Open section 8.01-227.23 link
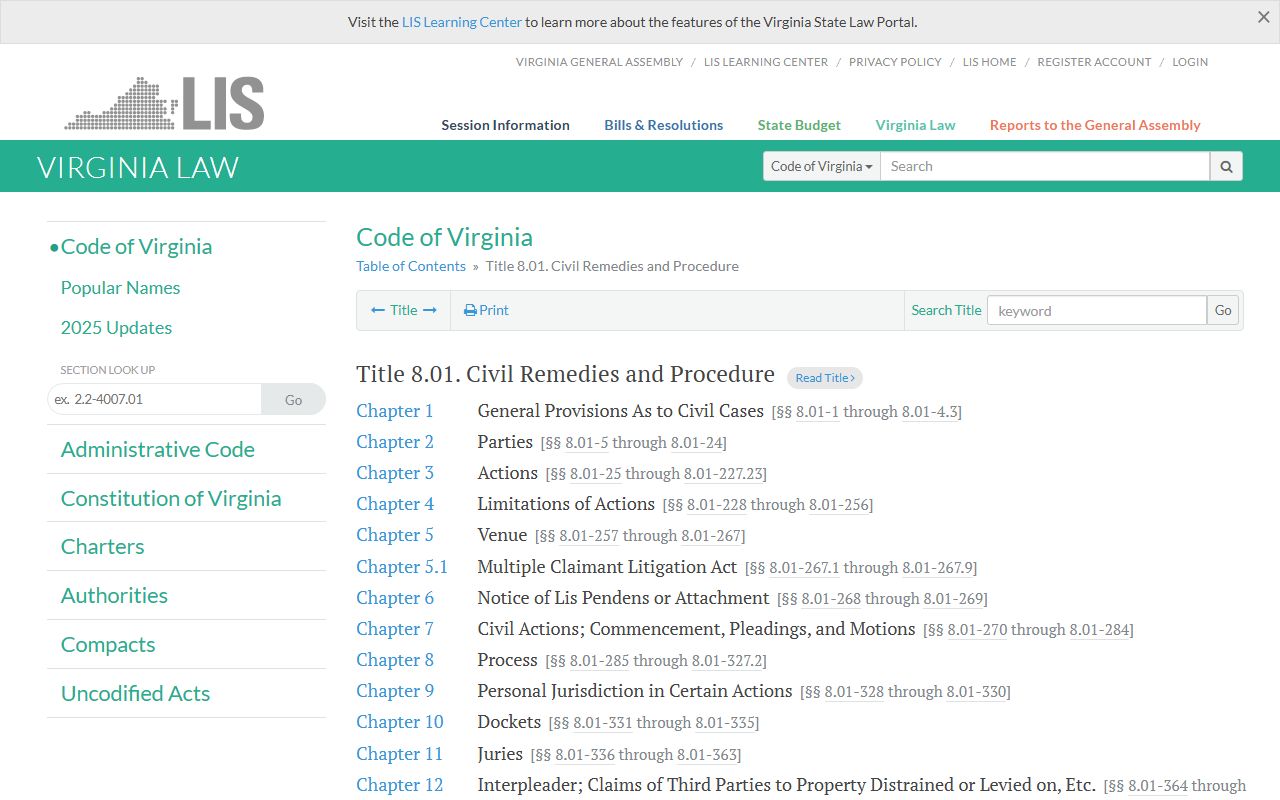 click(723, 474)
